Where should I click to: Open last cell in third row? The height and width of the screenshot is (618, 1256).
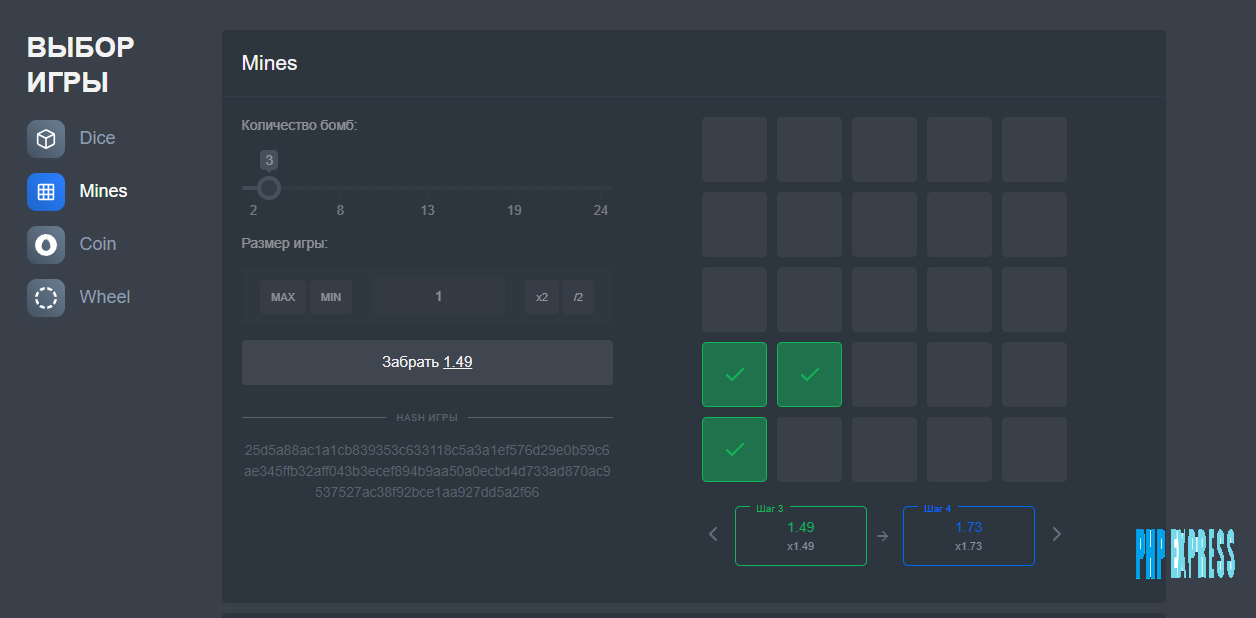1034,300
